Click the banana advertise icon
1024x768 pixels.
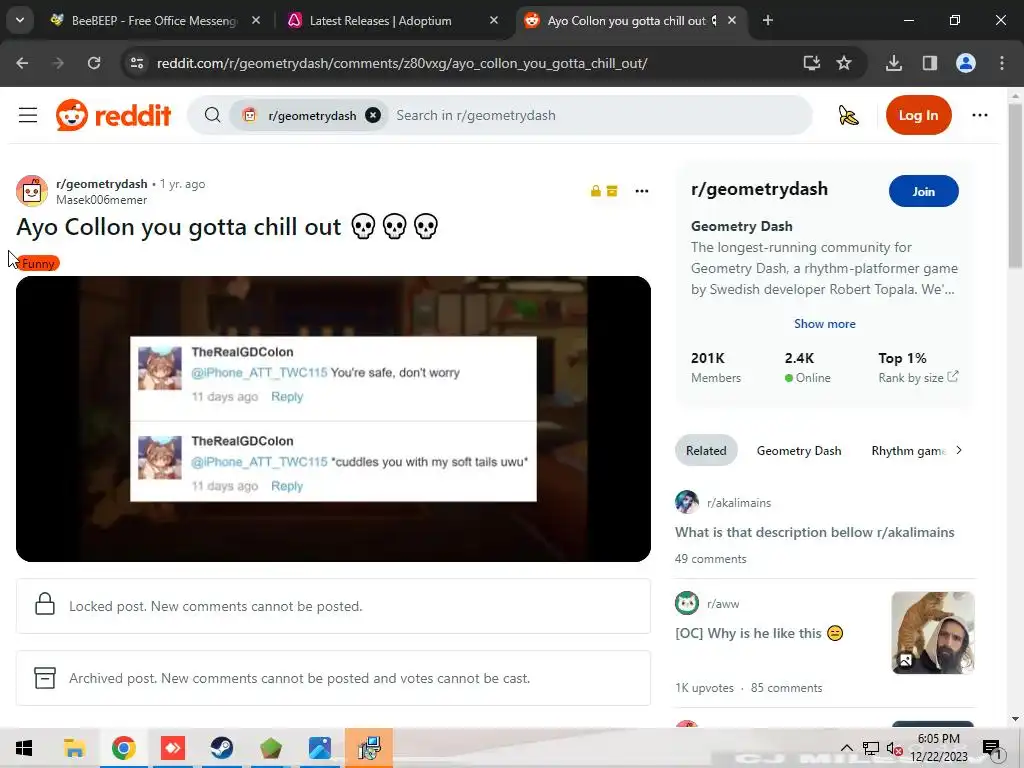tap(848, 116)
